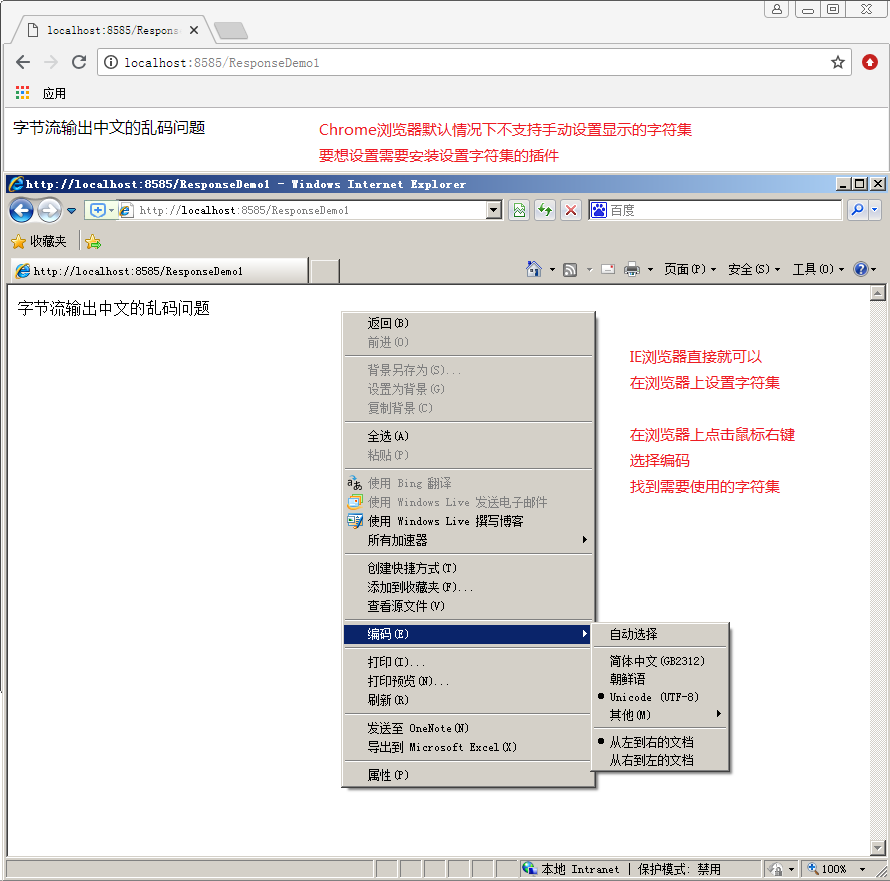Click IE print icon
Viewport: 890px width, 881px height.
click(632, 269)
